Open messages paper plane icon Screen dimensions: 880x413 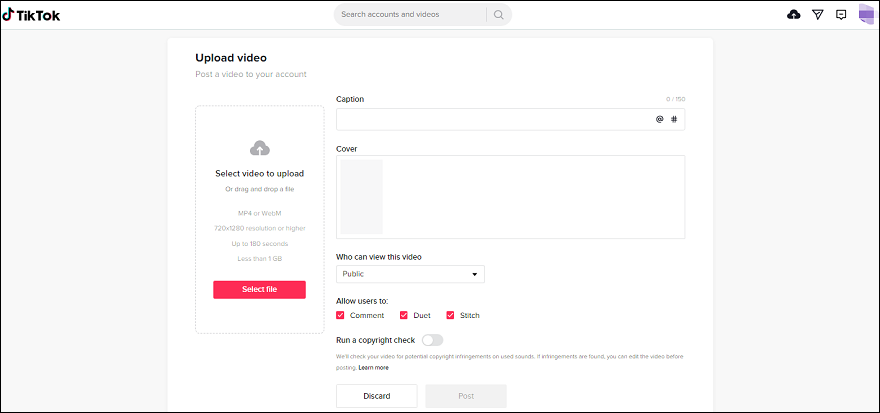click(818, 15)
